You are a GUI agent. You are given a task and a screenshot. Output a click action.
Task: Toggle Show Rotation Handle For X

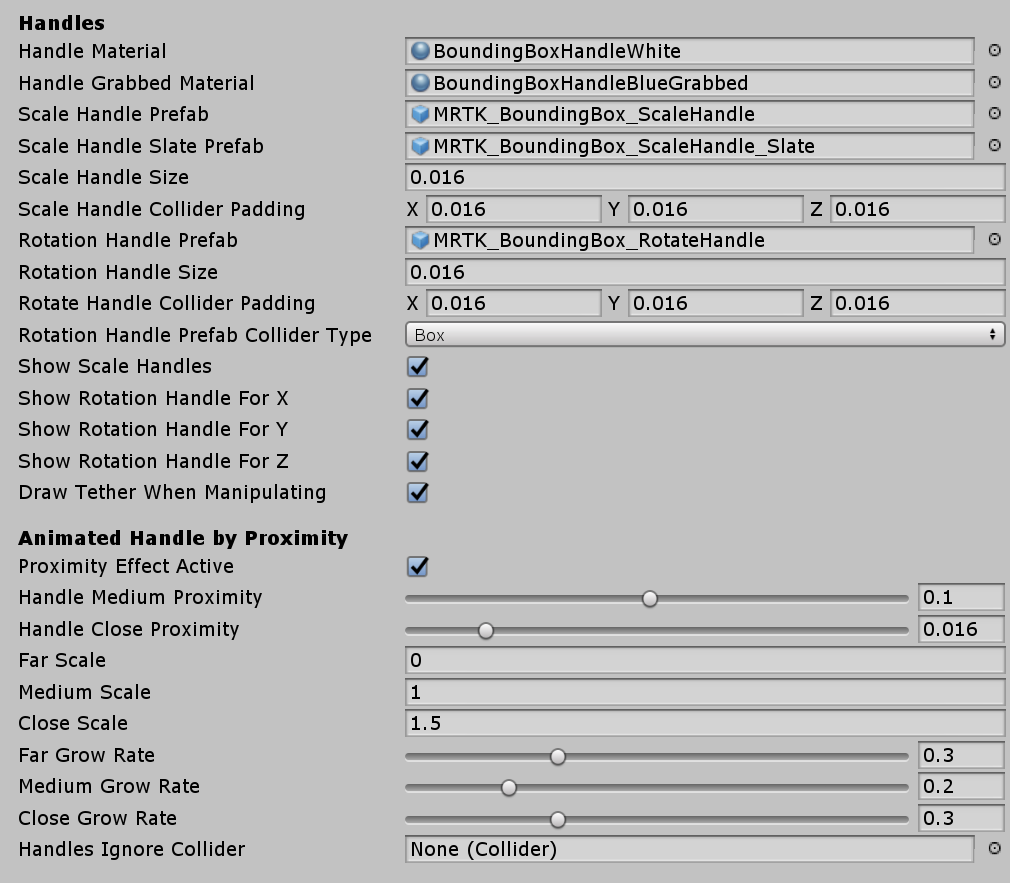tap(418, 398)
